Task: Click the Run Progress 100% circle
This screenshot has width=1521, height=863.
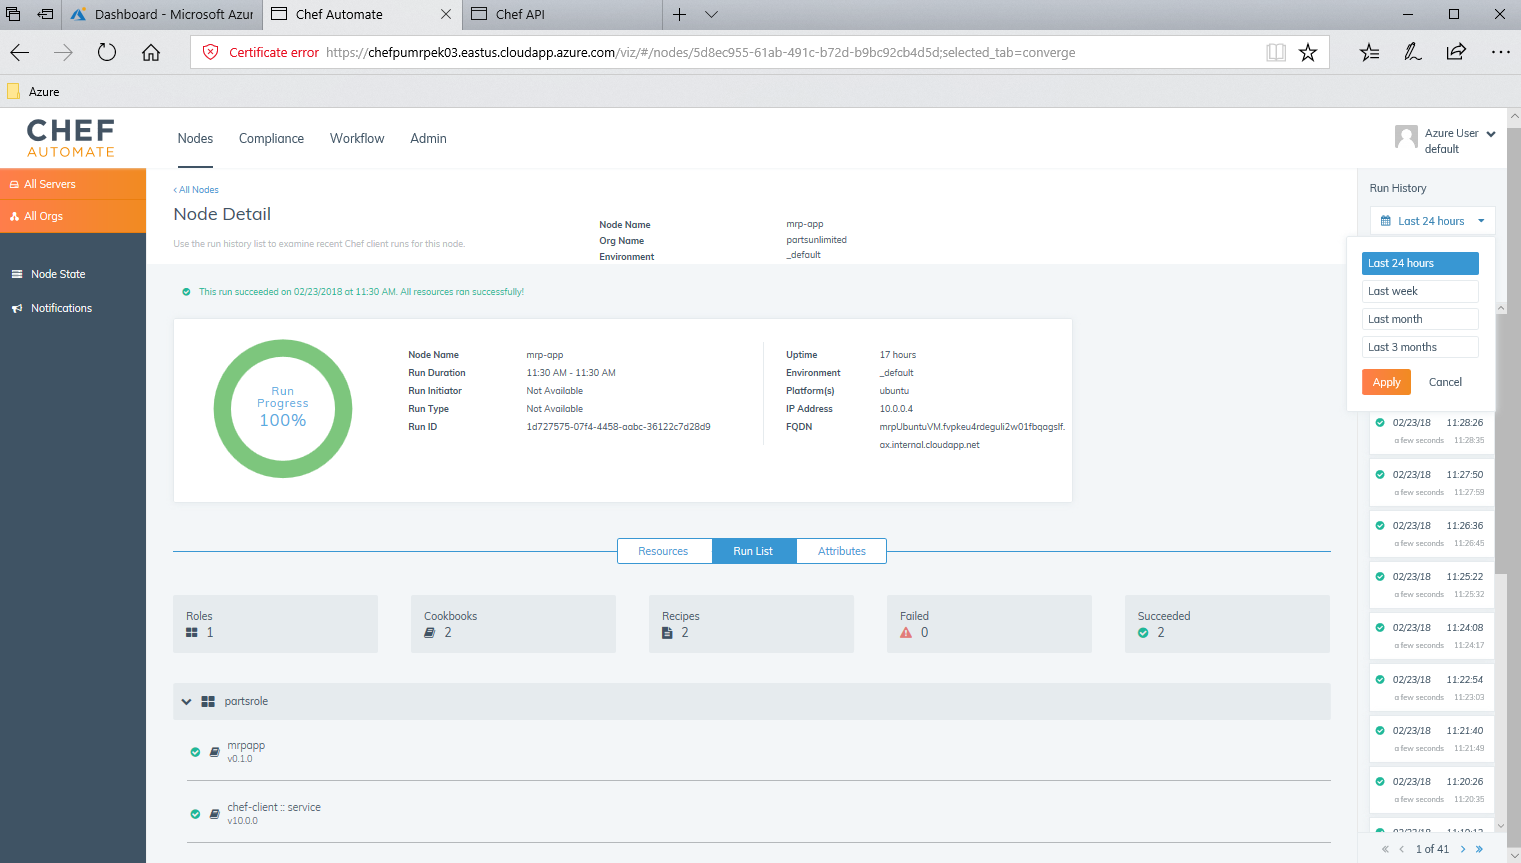Action: [283, 408]
